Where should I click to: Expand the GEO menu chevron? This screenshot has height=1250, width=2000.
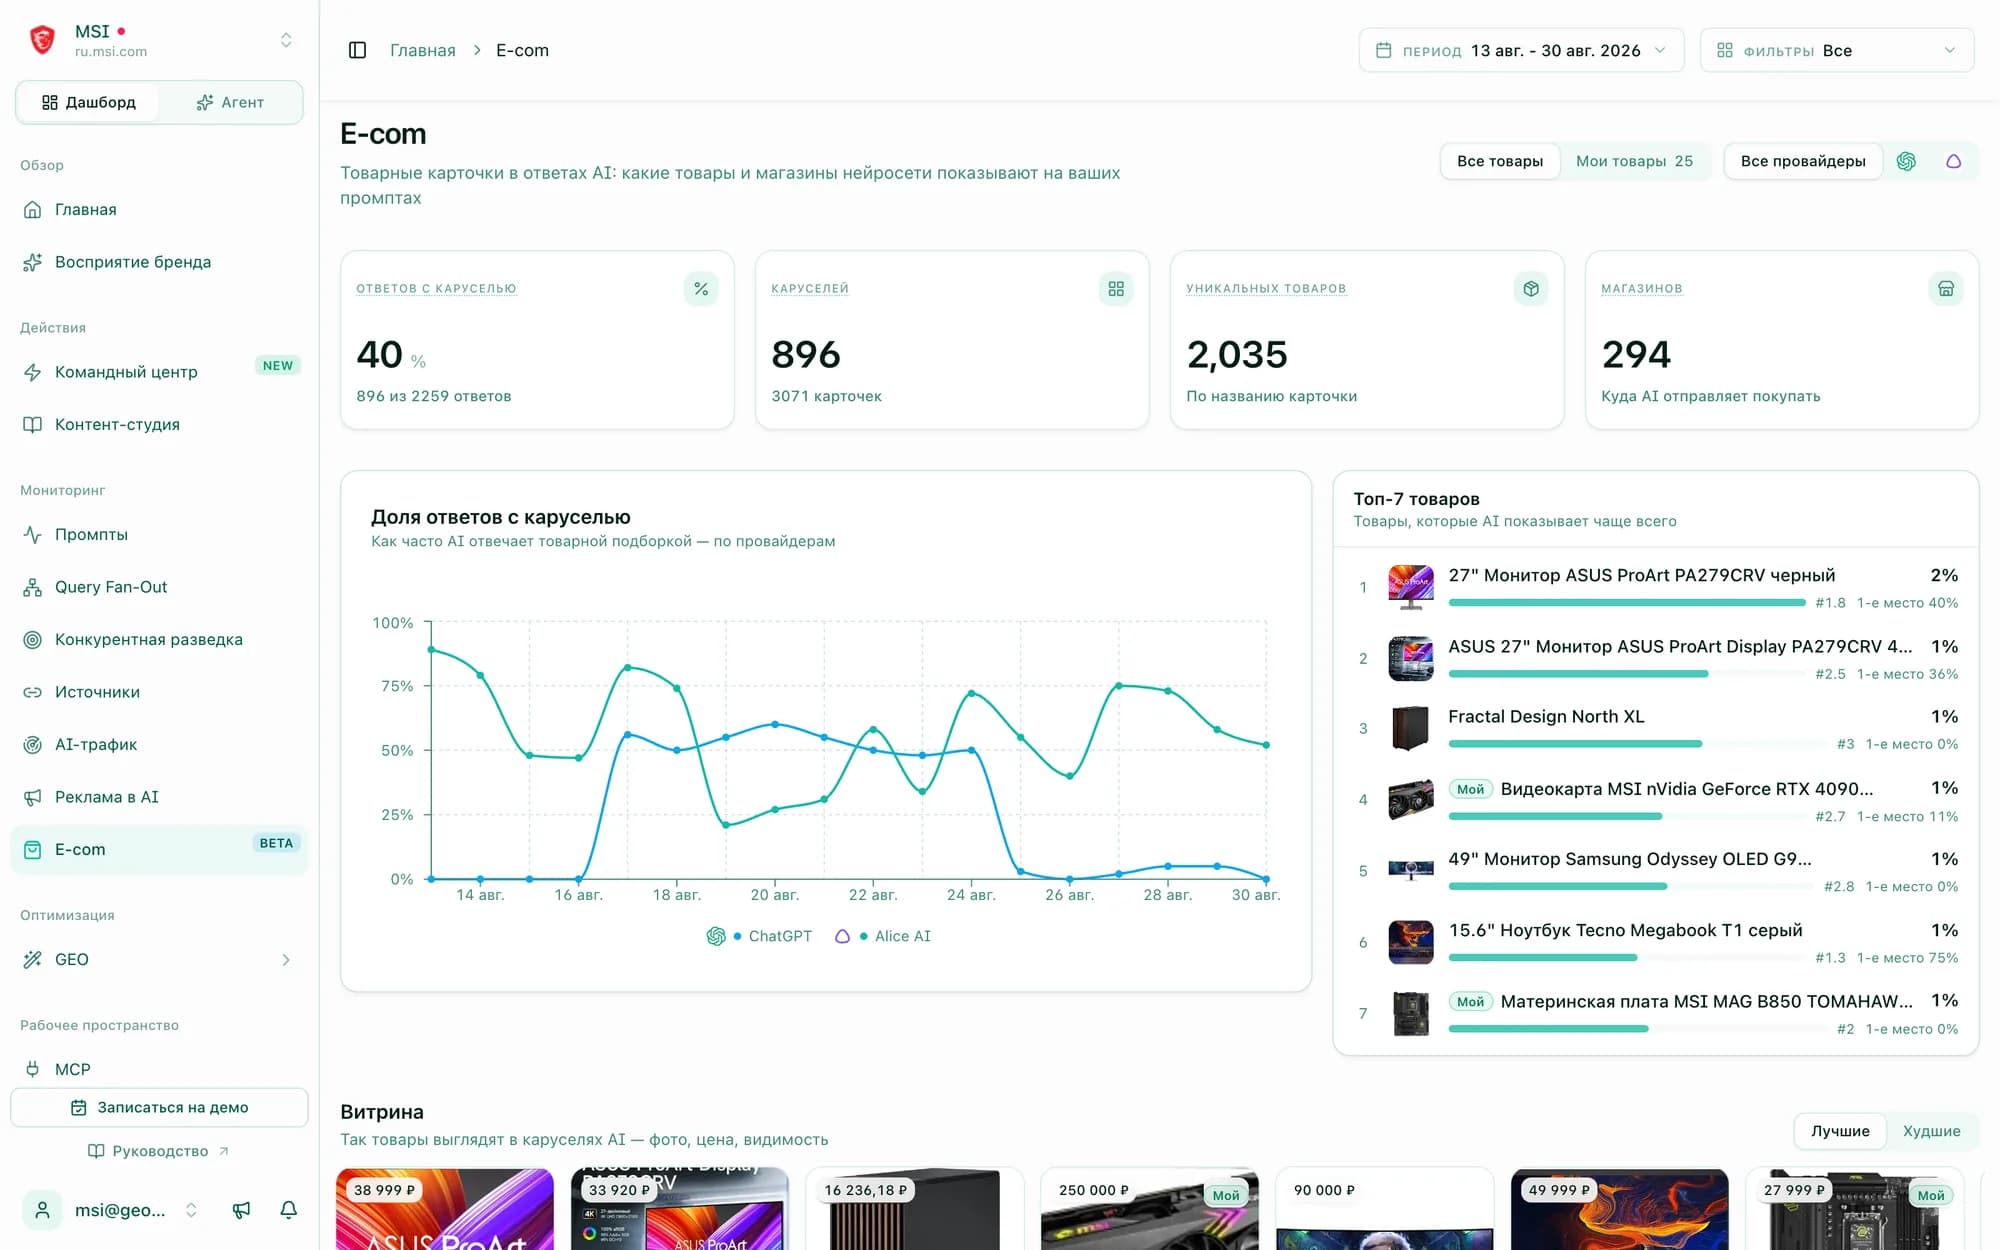286,960
